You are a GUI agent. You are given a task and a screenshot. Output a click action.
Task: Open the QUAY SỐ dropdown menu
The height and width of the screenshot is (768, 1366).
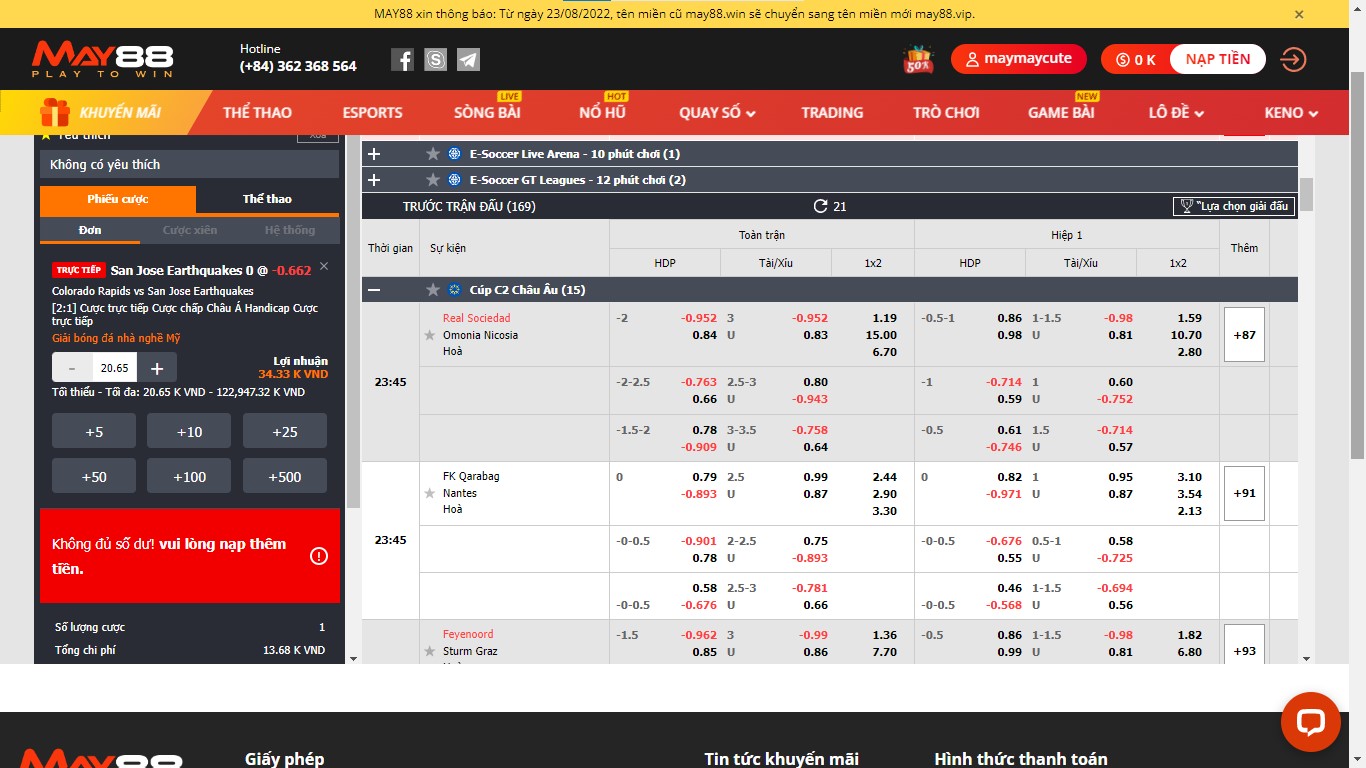[x=717, y=113]
